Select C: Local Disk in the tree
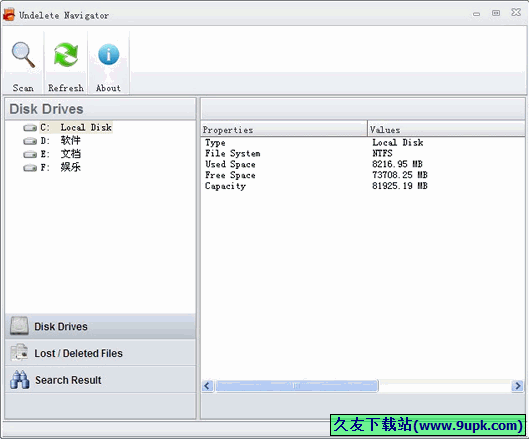529x439 pixels. (76, 128)
